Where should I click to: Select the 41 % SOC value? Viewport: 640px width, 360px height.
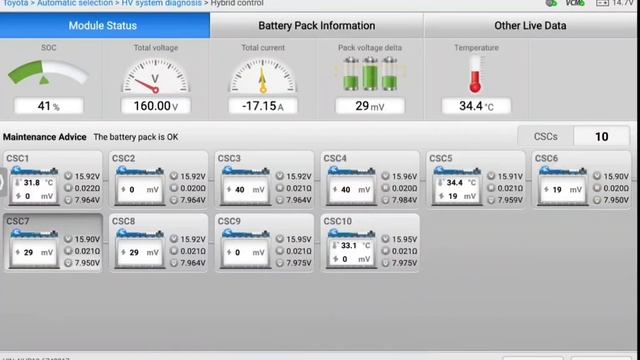(49, 106)
